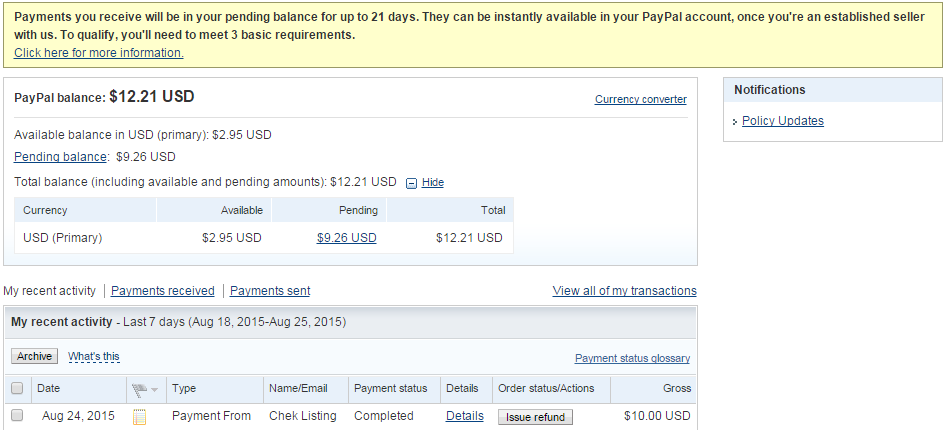
Task: Open the Currency converter link
Action: 640,99
